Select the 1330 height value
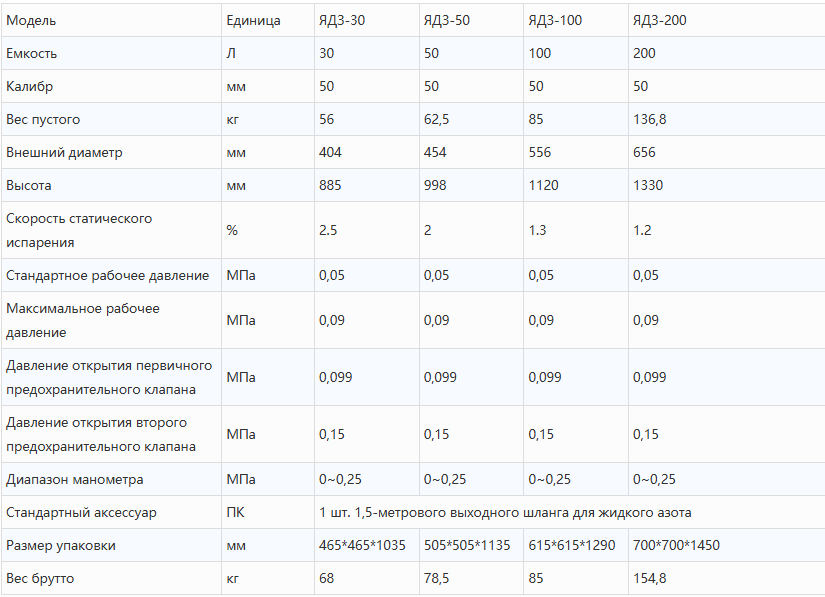Screen dimensions: 825x597 [648, 186]
